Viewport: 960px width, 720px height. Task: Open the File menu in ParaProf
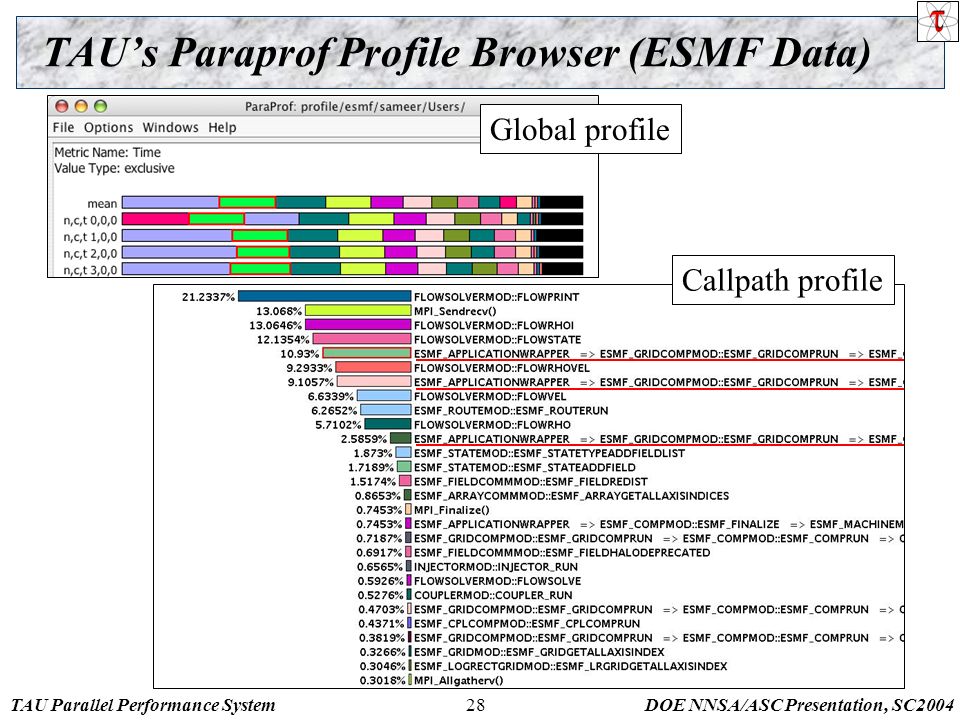coord(63,127)
